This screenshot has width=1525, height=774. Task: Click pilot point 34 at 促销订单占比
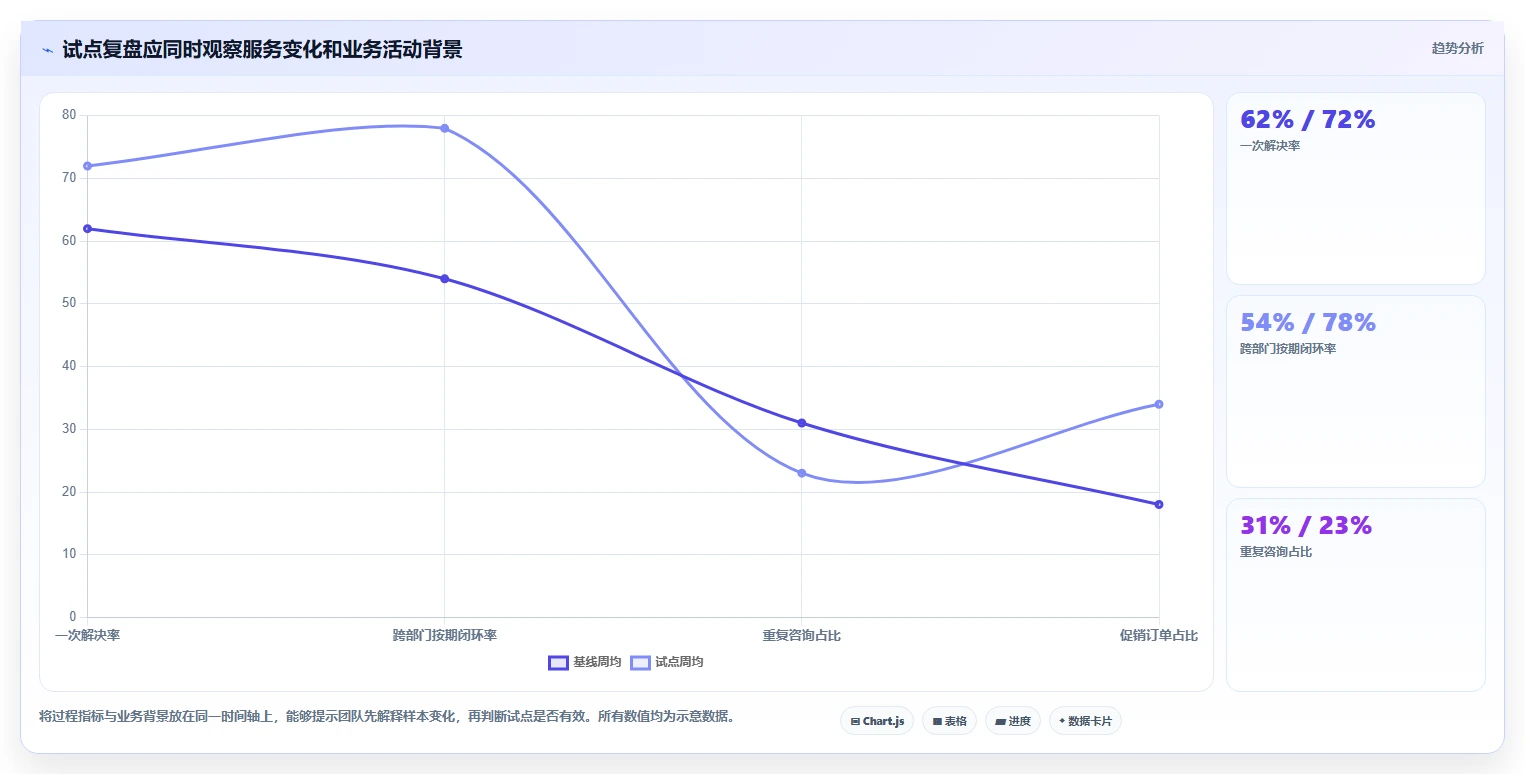pyautogui.click(x=1159, y=404)
